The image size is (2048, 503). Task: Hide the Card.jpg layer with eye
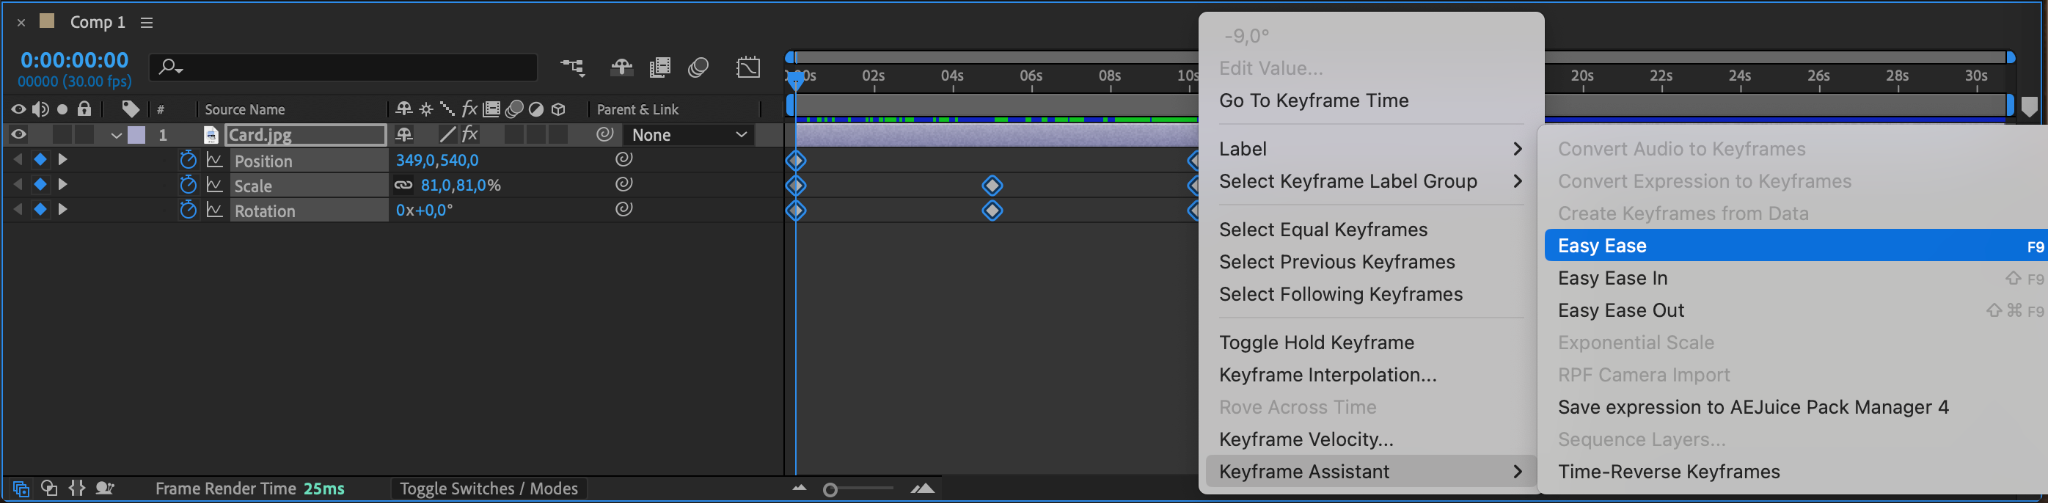click(18, 134)
